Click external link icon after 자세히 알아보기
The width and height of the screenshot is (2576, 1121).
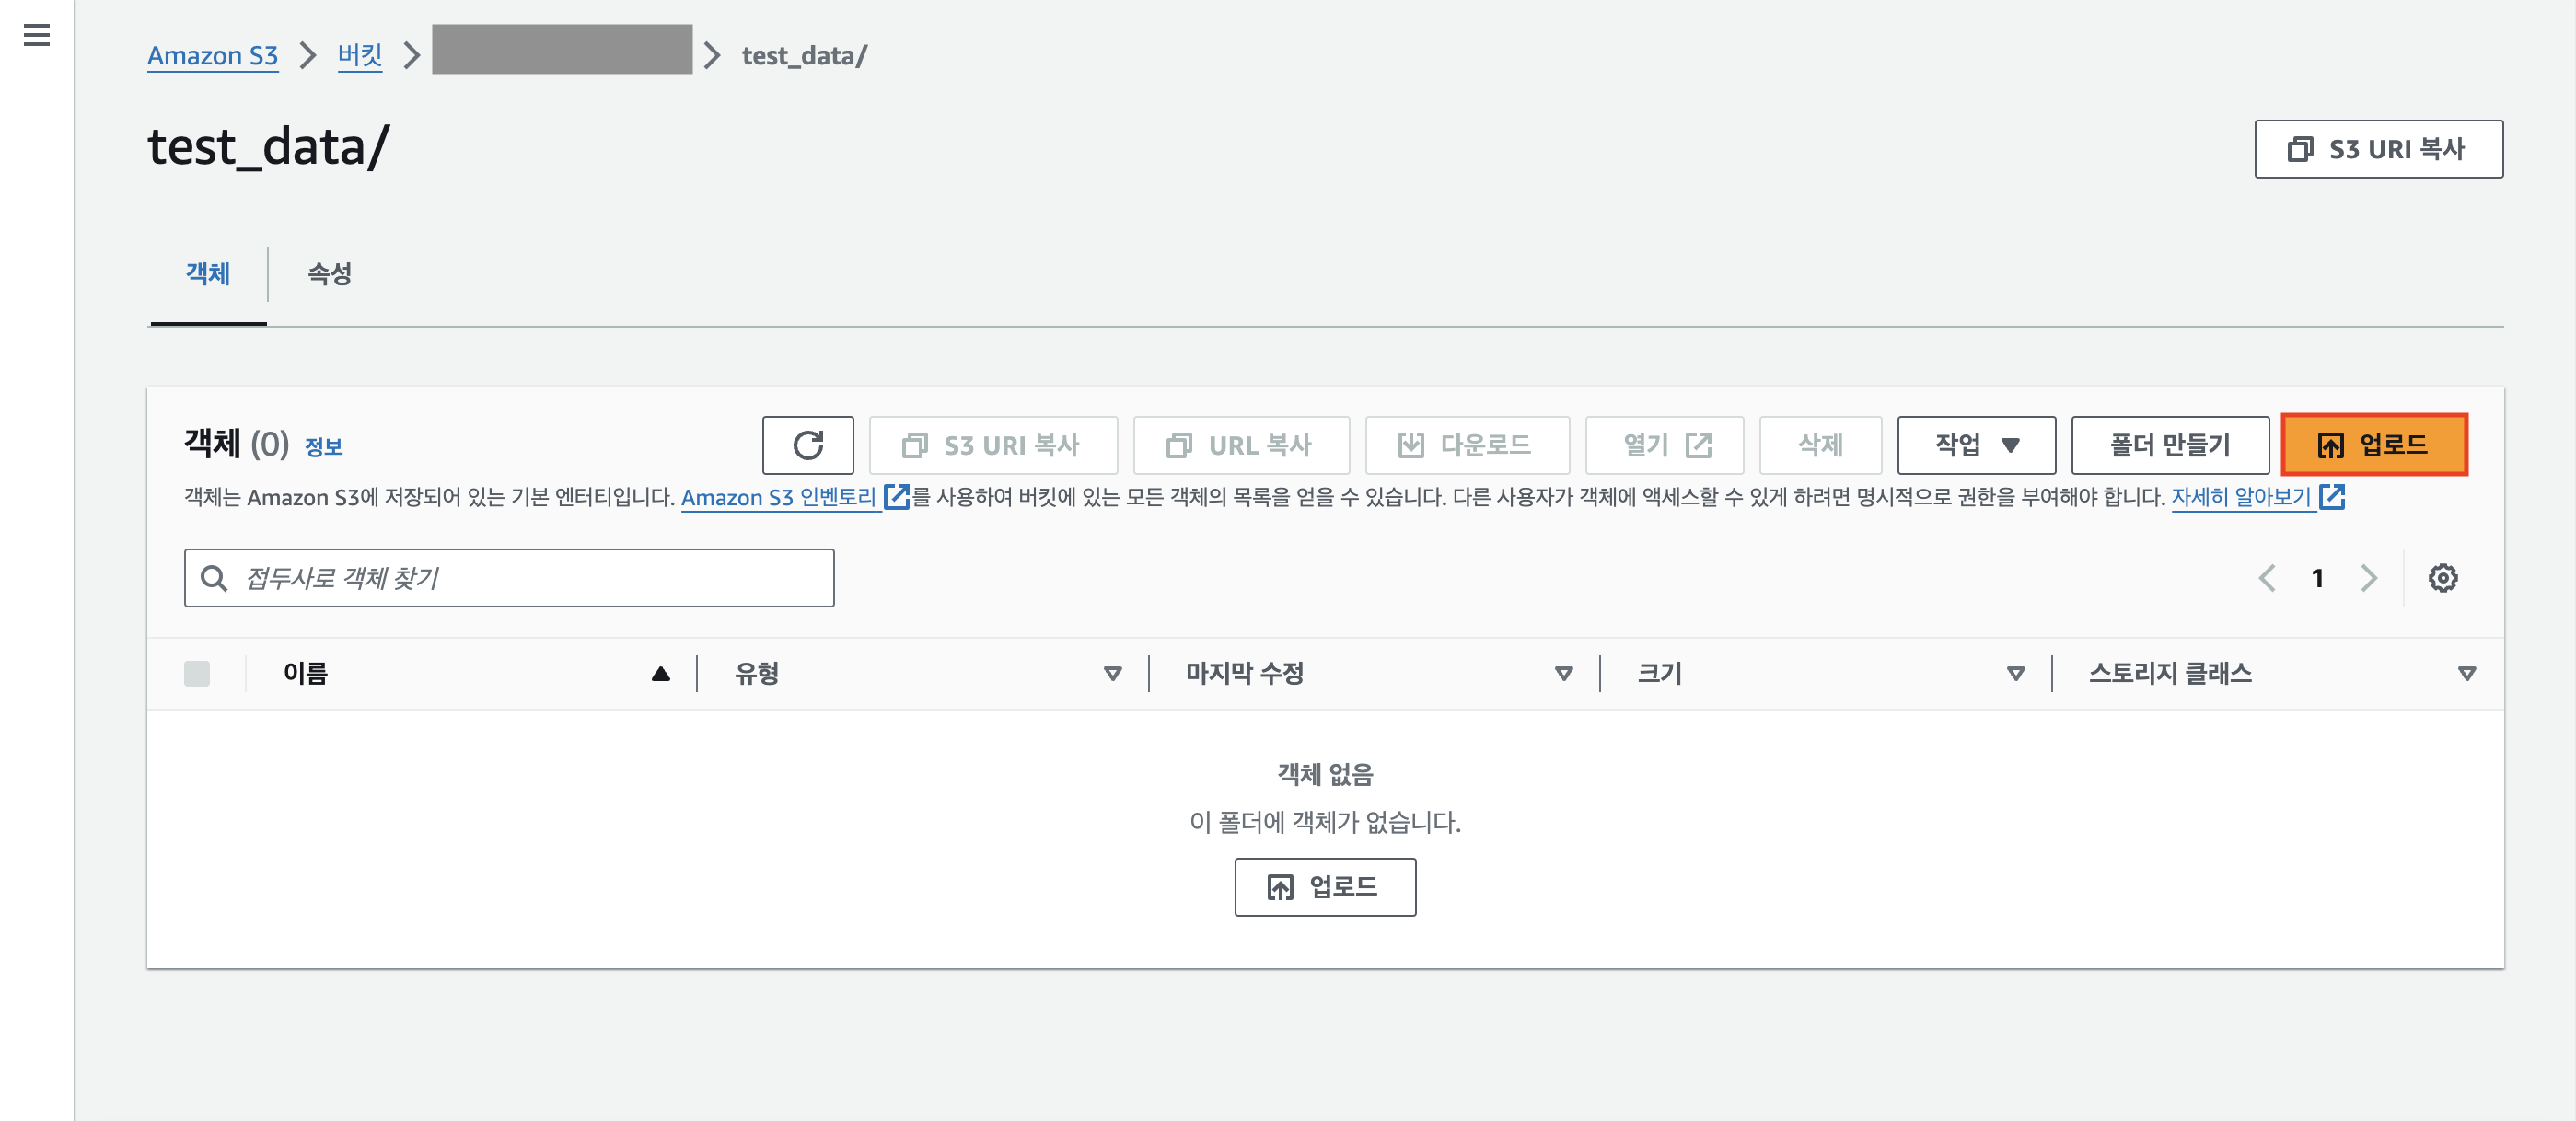pos(2331,497)
